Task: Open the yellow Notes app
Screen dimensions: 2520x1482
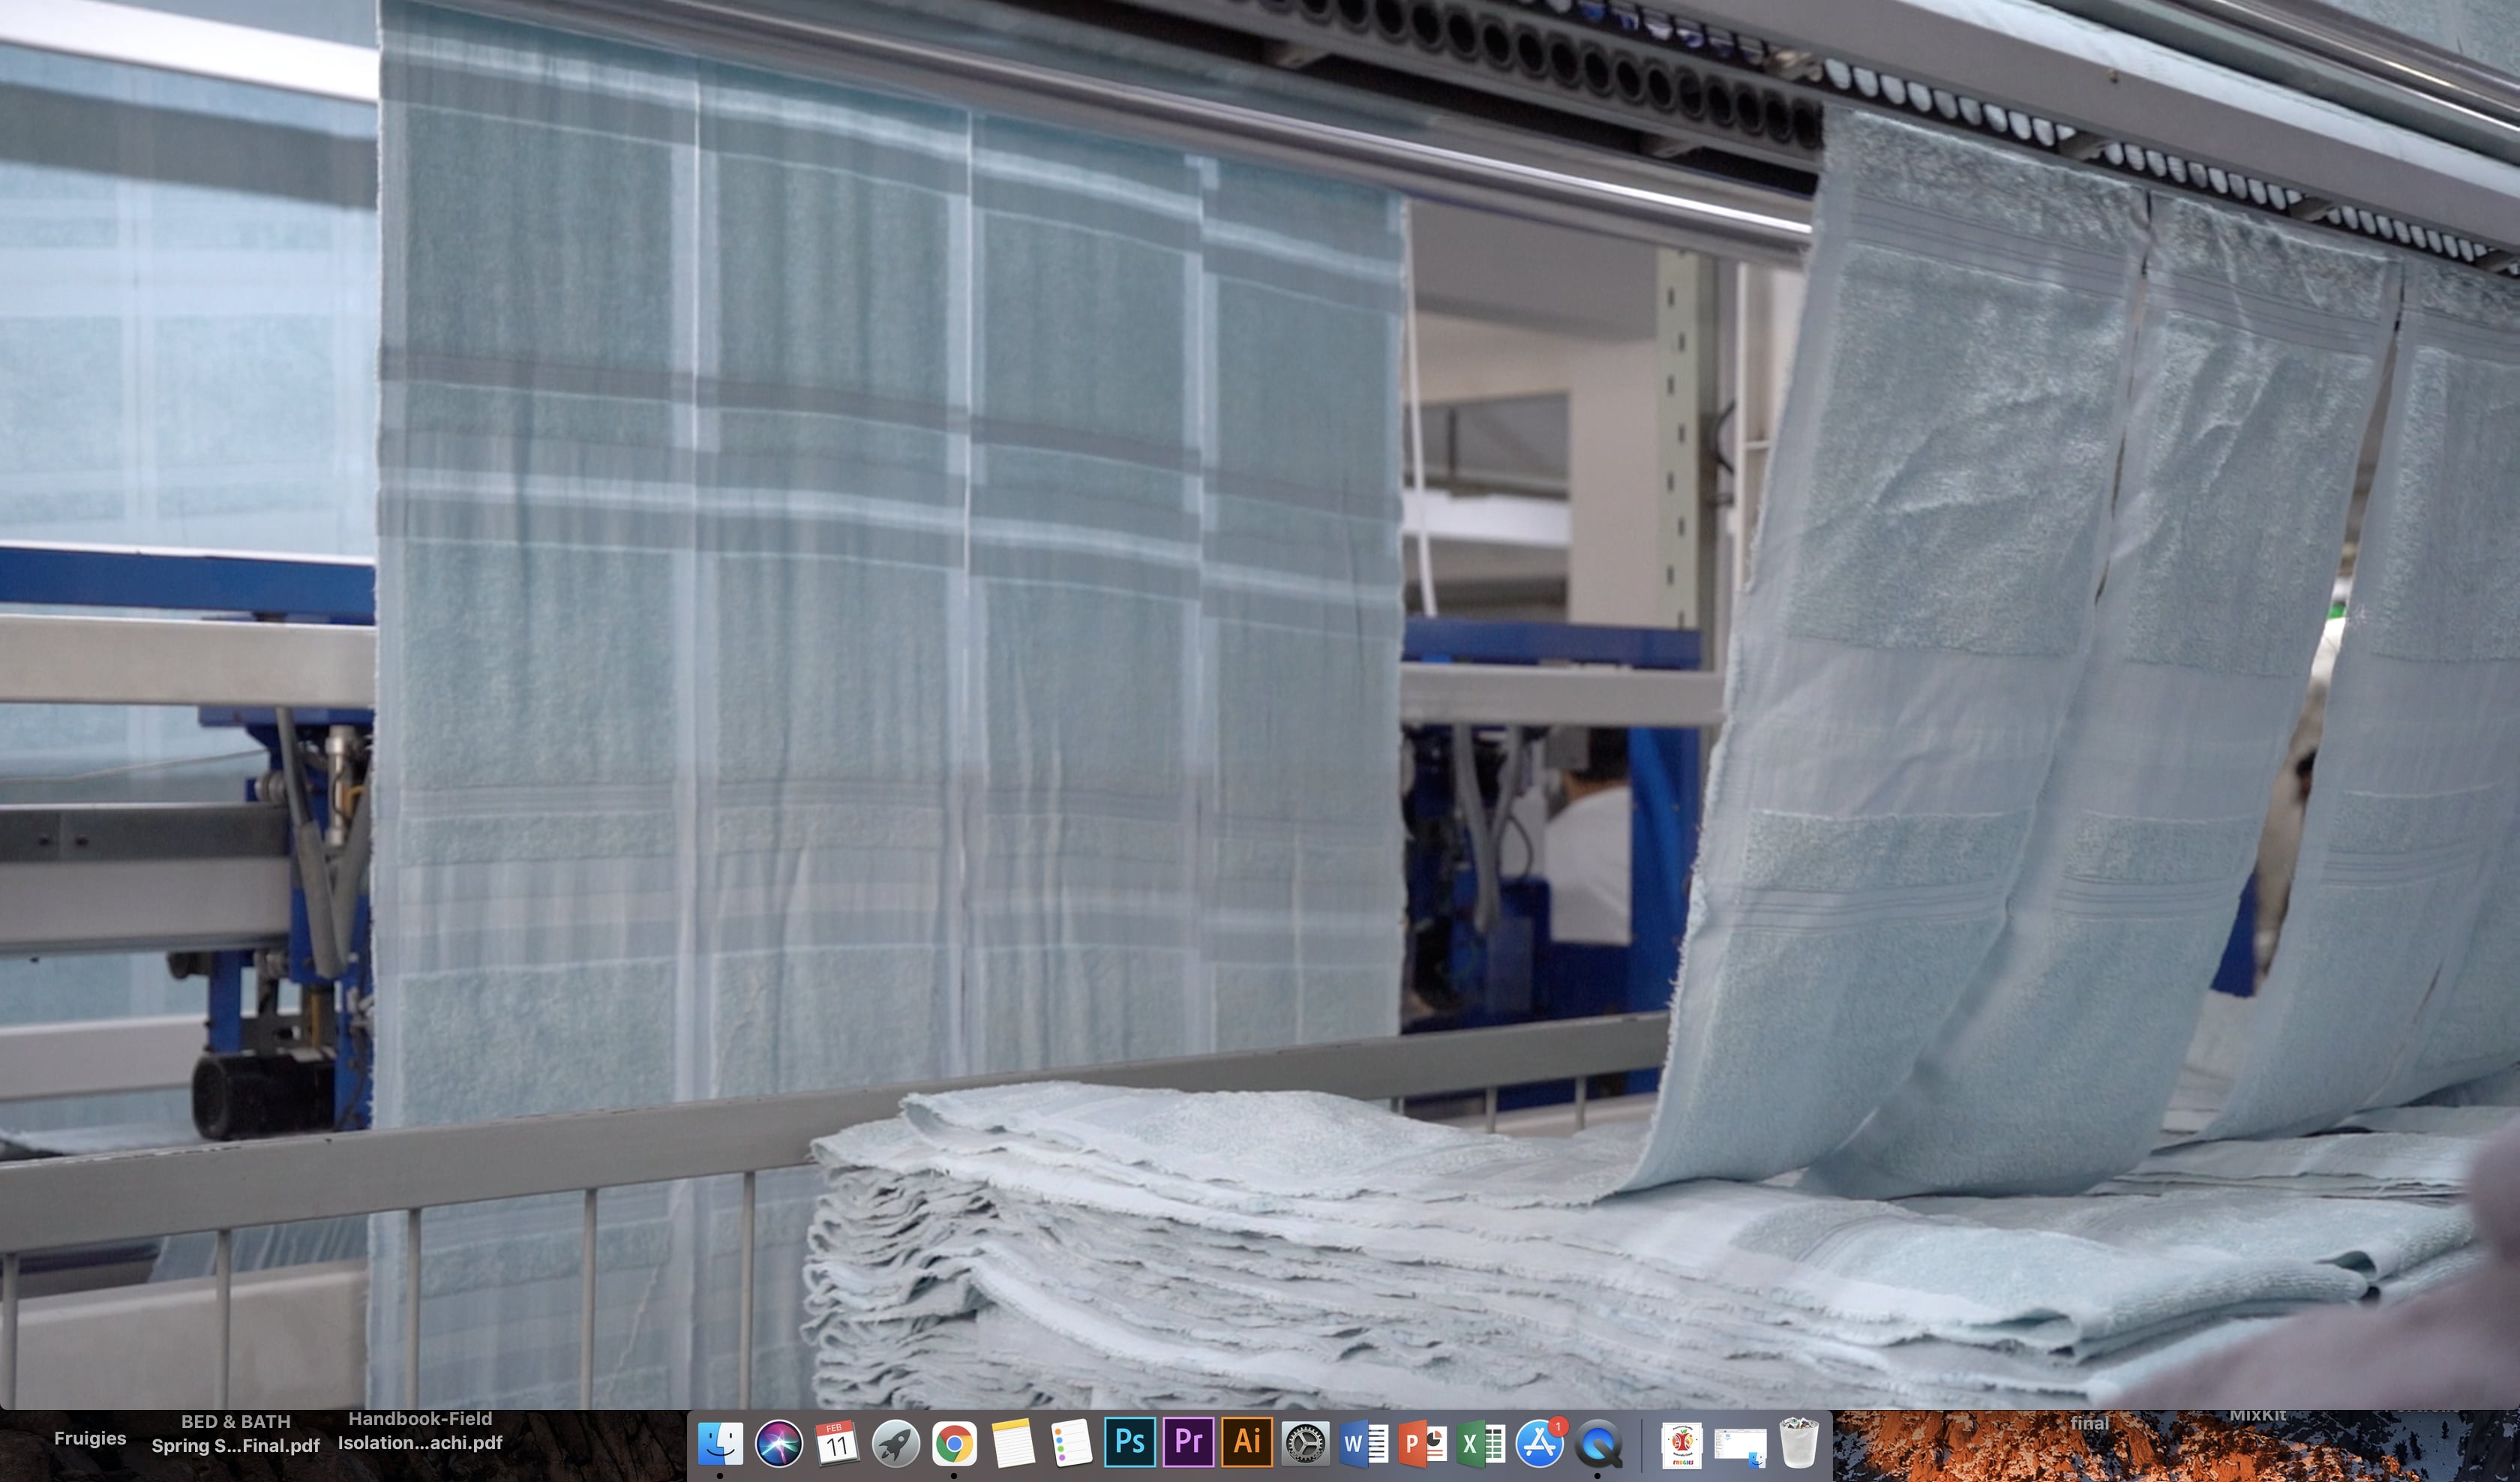Action: tap(1012, 1443)
